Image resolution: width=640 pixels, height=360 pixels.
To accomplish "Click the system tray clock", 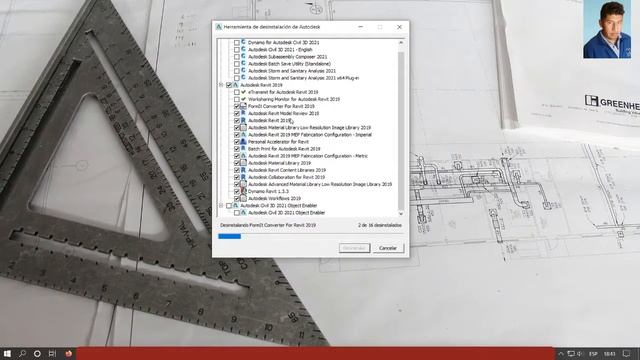I will point(609,353).
